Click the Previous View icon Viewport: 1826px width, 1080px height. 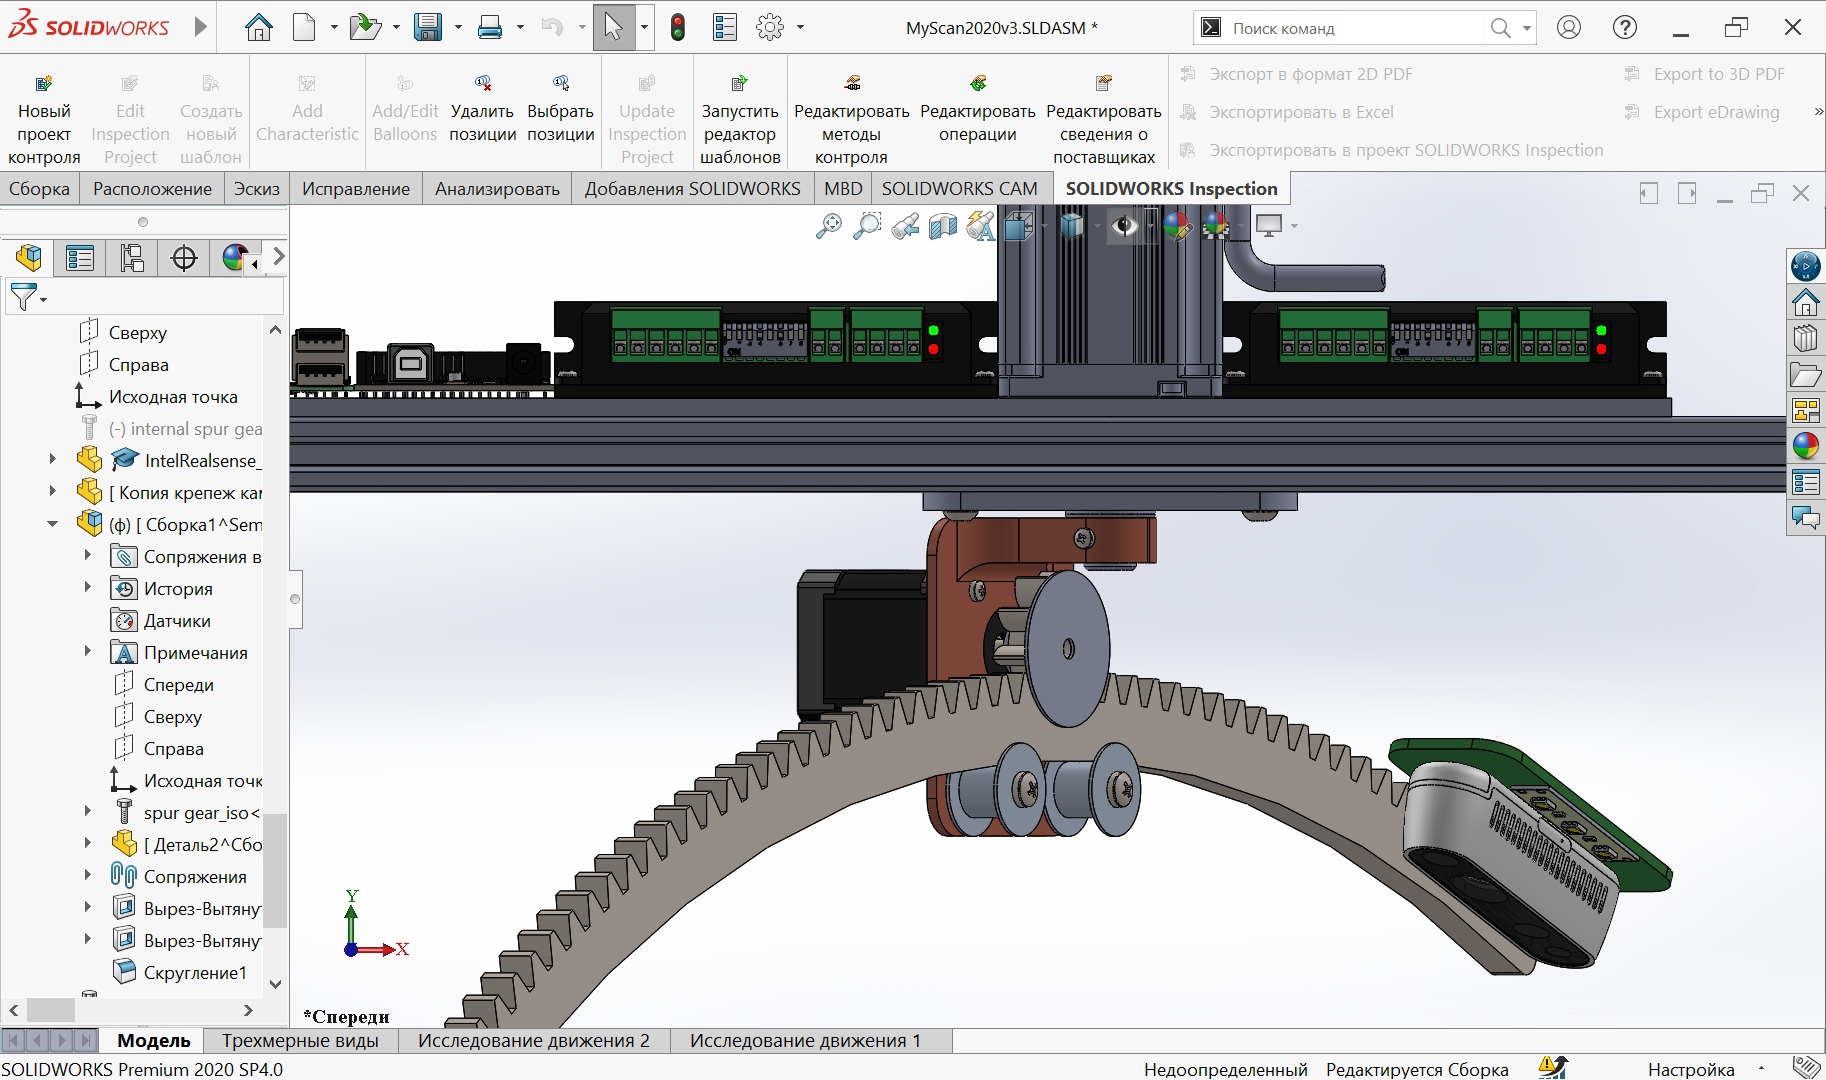click(905, 227)
